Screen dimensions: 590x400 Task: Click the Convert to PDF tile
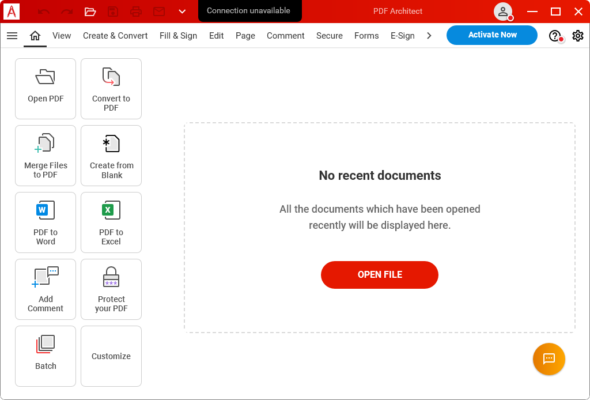coord(111,89)
